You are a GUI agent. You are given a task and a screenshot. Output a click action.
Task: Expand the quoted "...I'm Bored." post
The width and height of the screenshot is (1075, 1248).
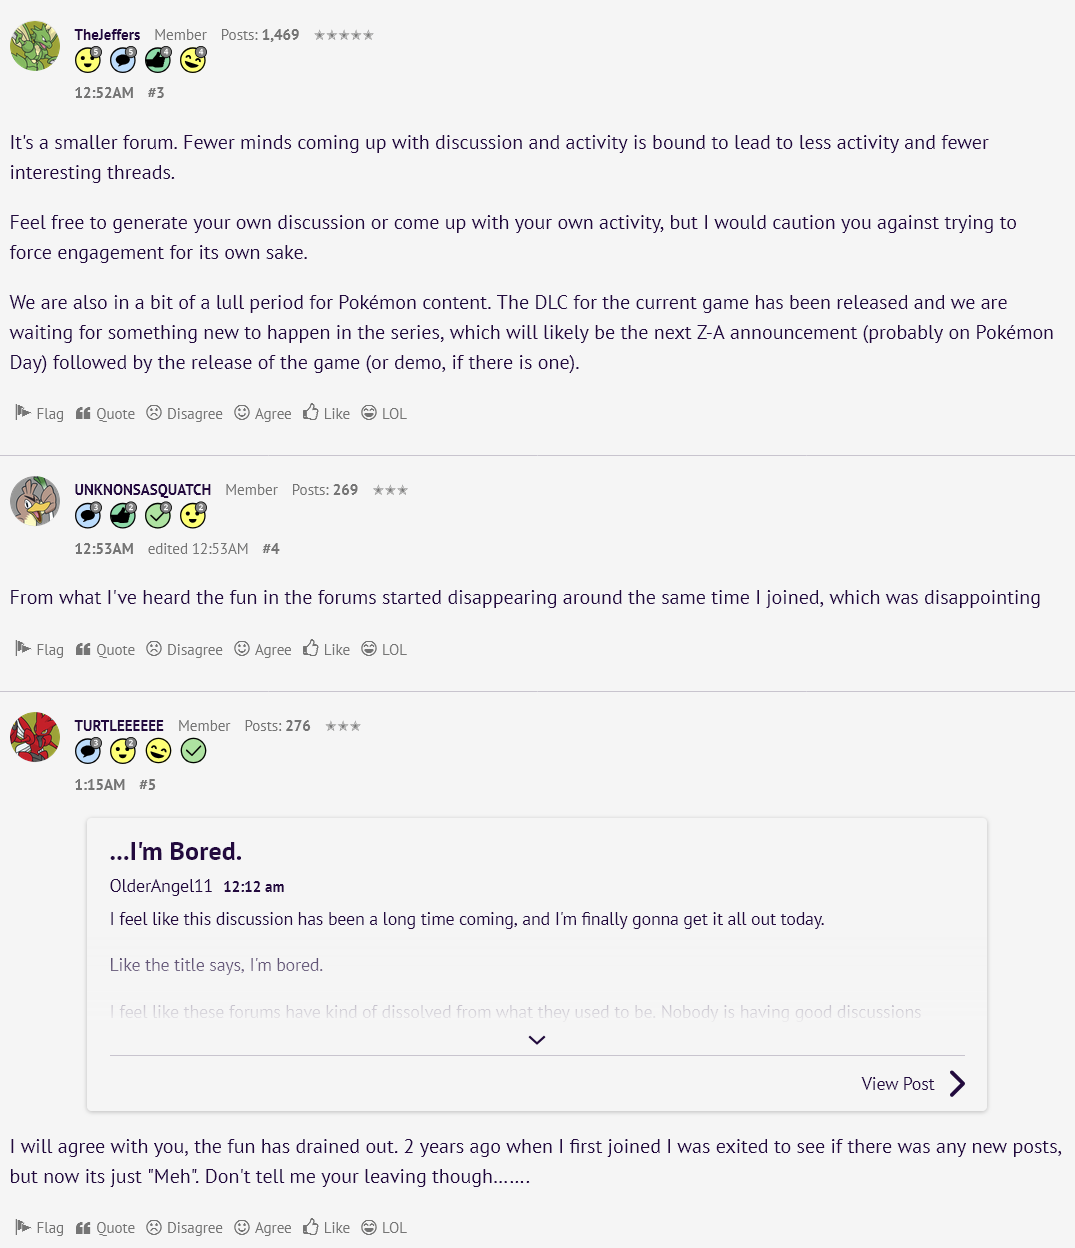(x=537, y=1040)
